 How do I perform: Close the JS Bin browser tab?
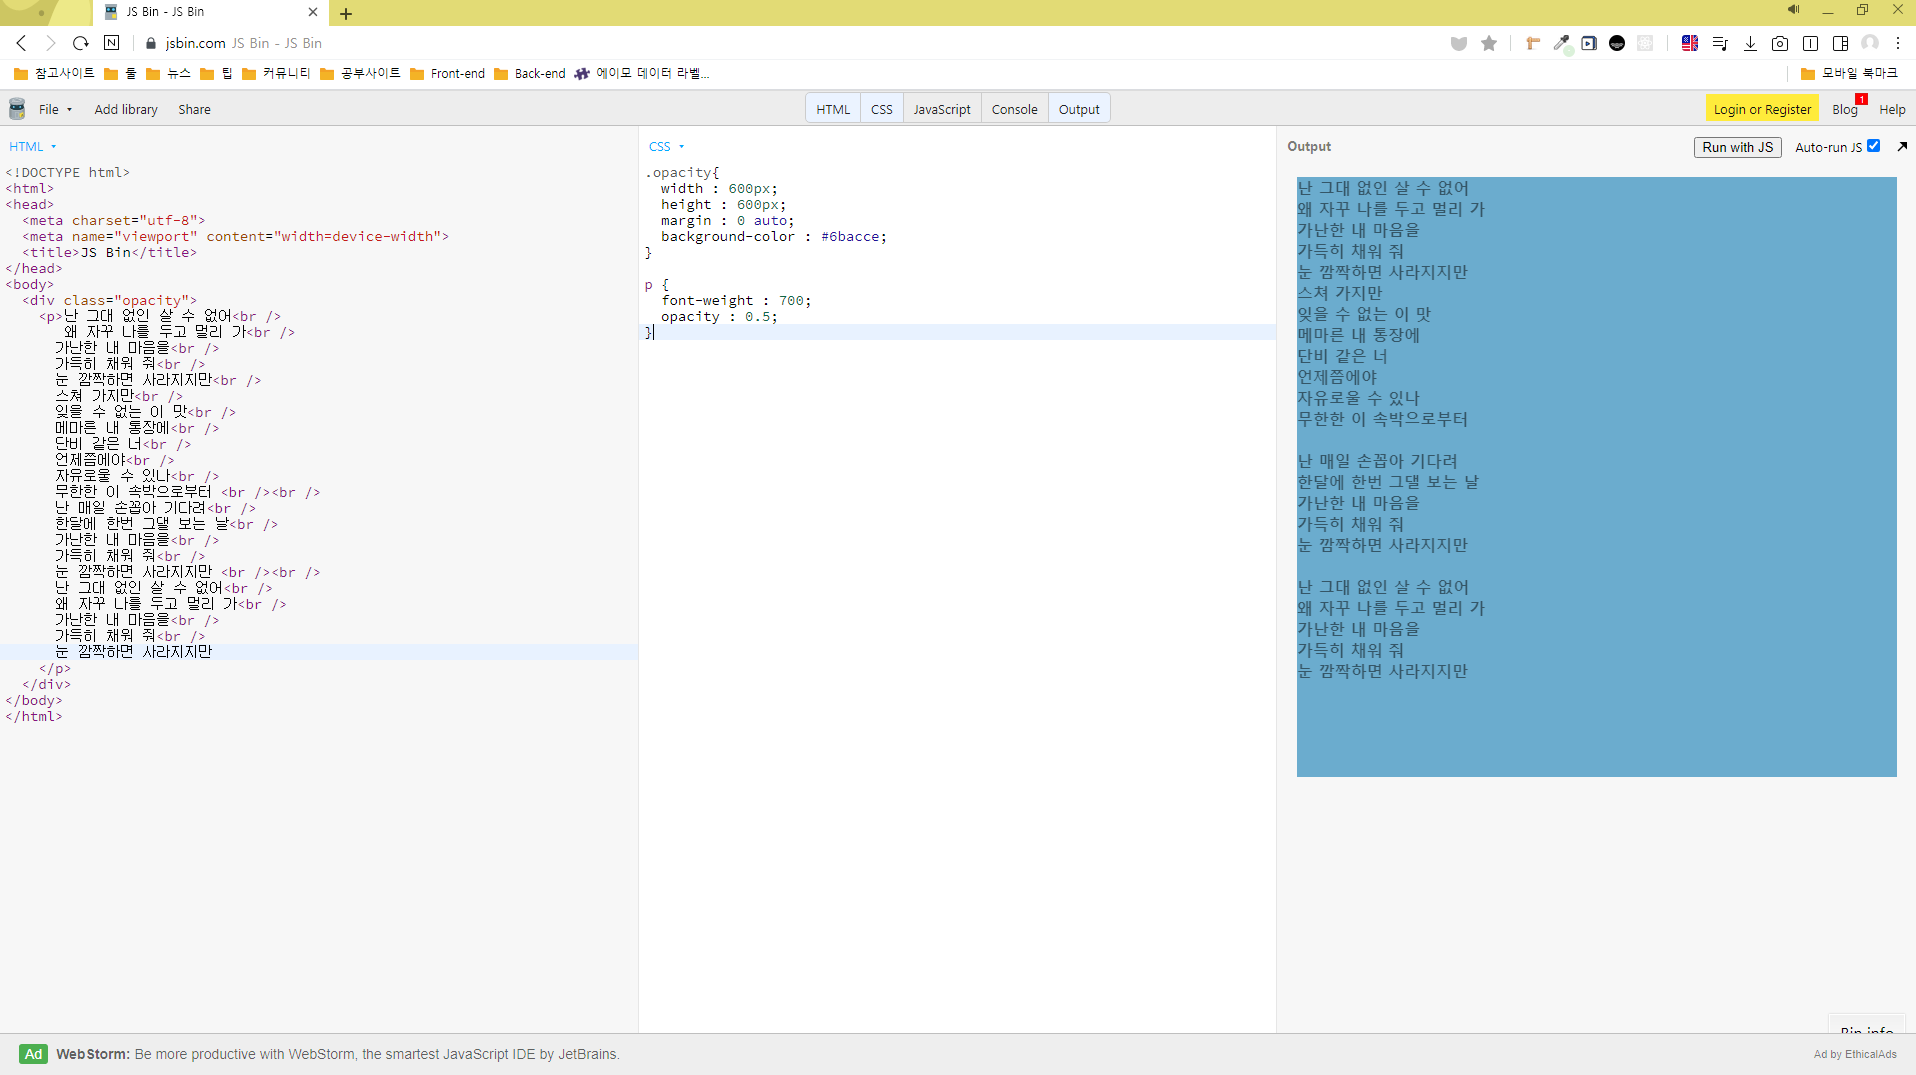[313, 12]
